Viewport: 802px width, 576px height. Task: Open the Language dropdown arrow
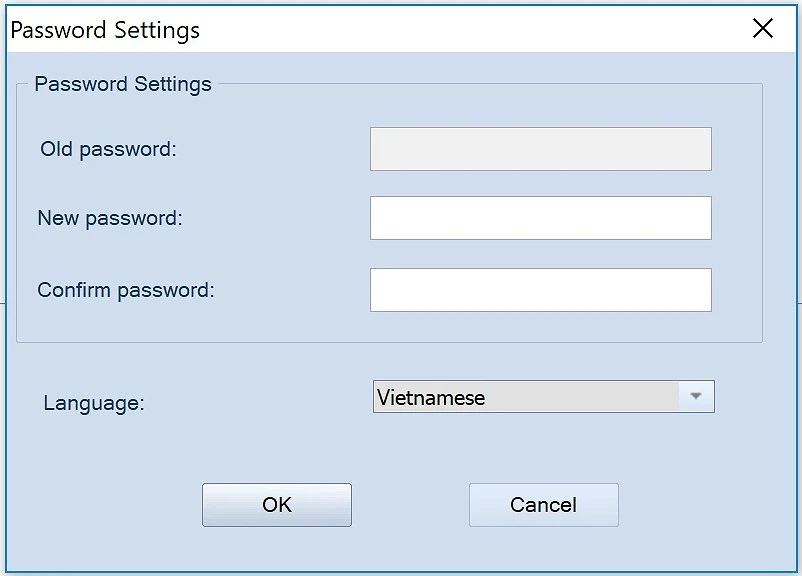(696, 397)
